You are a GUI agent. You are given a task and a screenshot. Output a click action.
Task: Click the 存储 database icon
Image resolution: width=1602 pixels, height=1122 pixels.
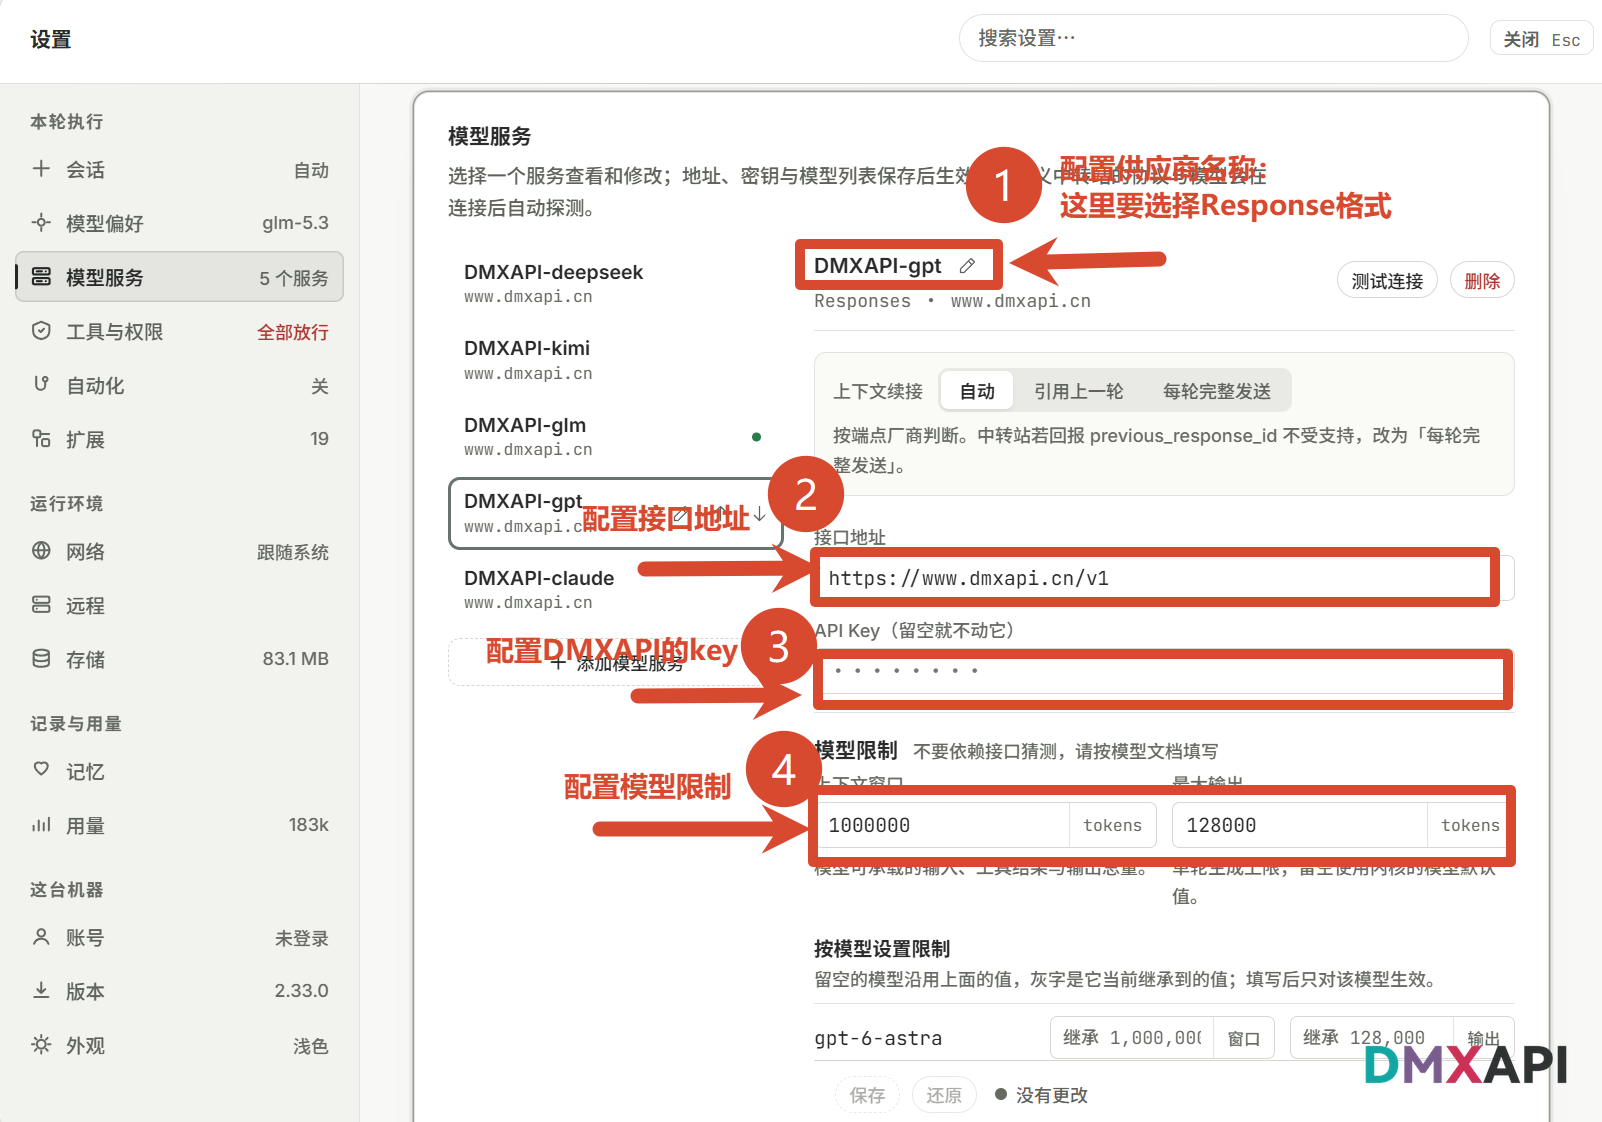tap(41, 659)
